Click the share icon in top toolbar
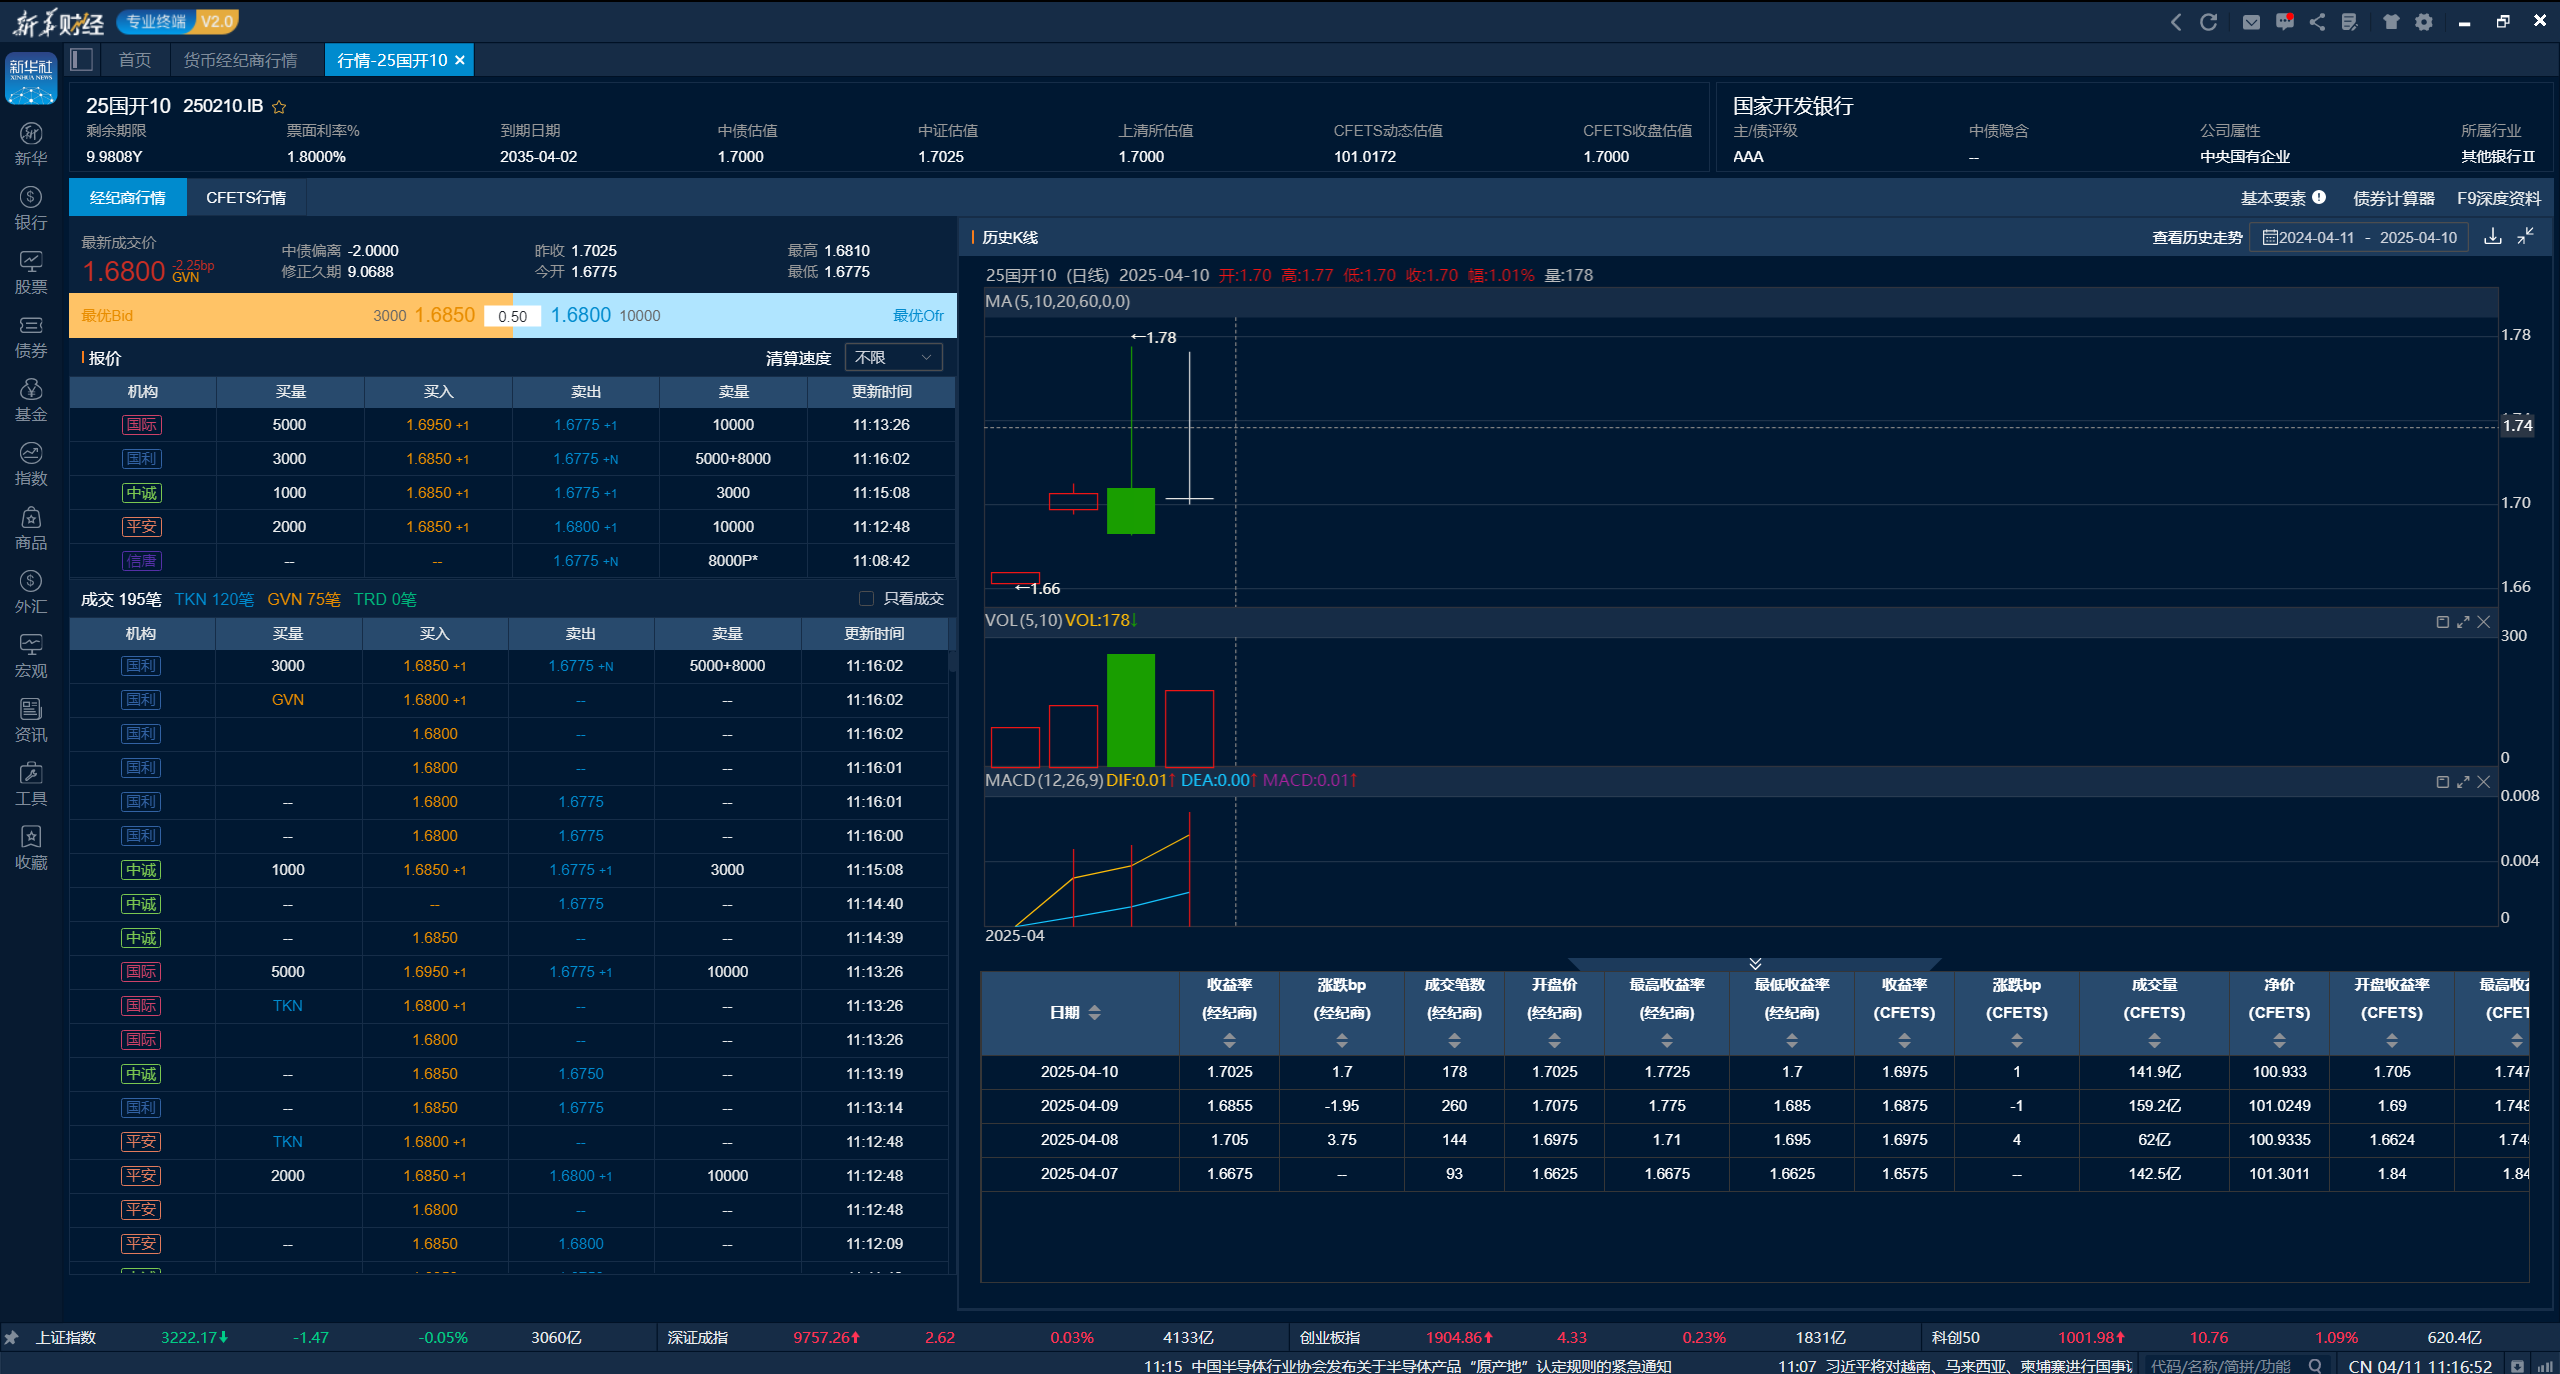Screen dimensions: 2560x1374 2317,22
